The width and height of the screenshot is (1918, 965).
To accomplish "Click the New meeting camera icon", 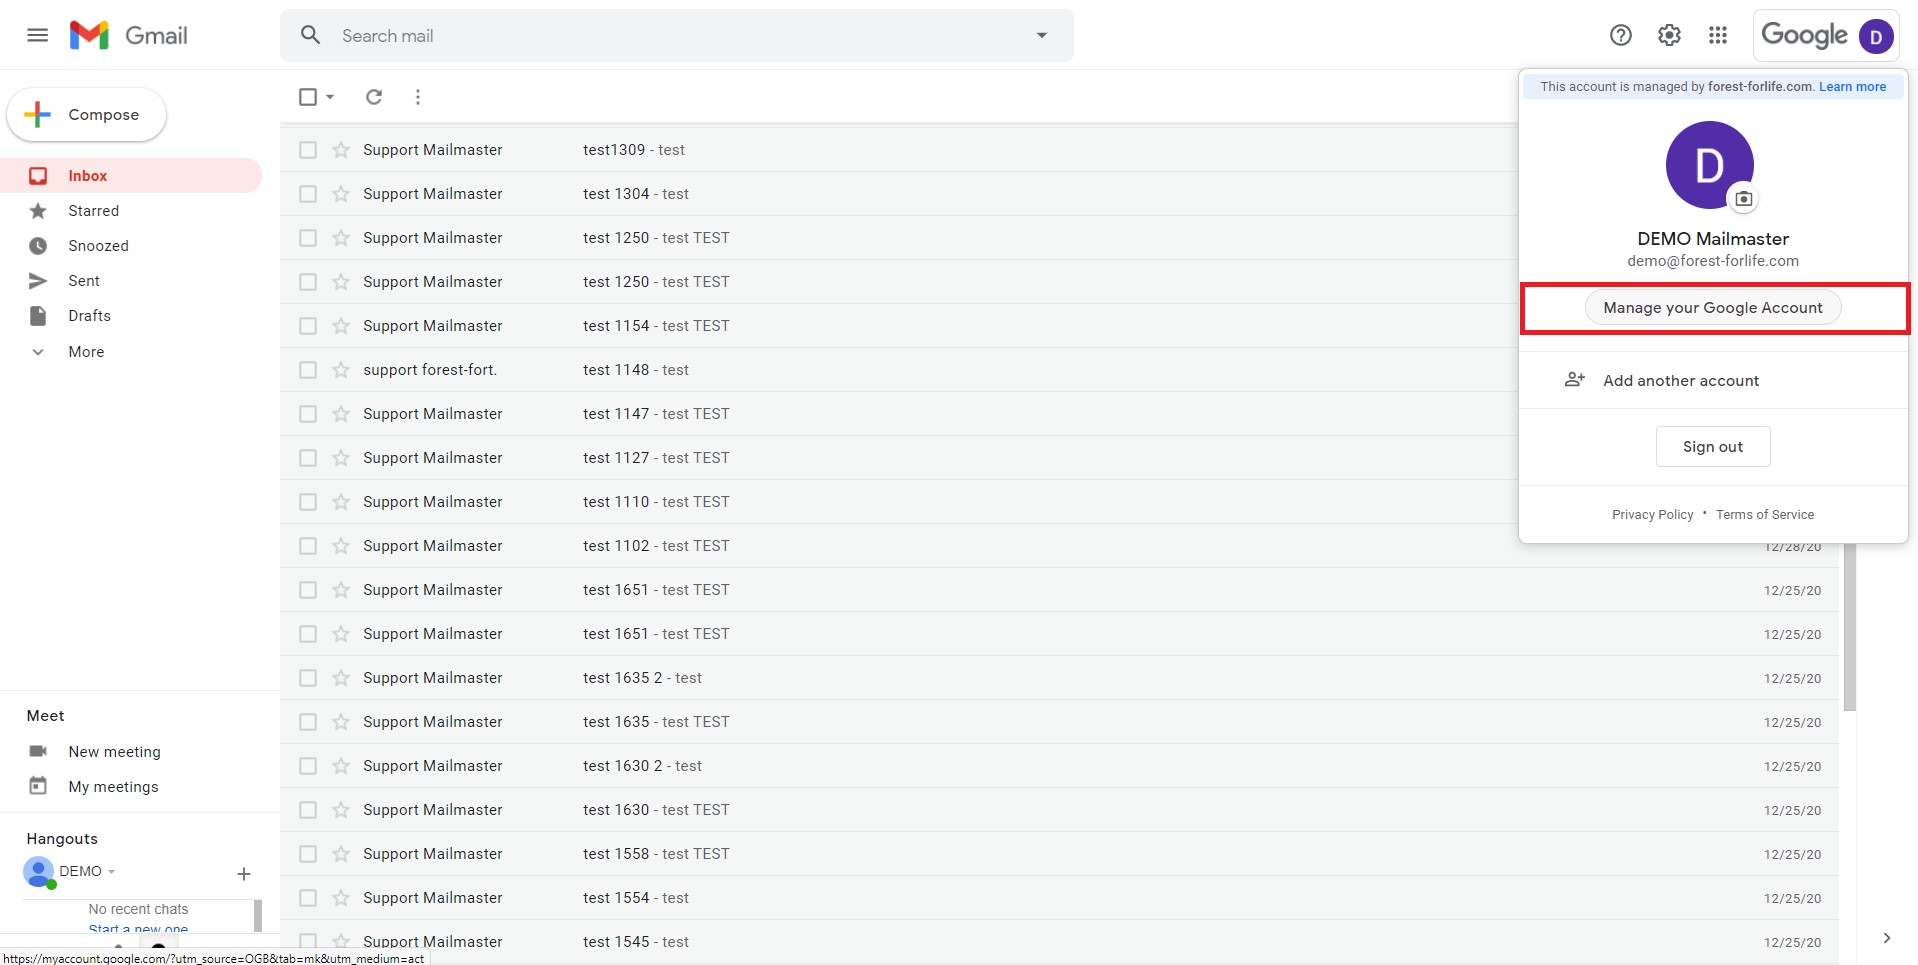I will pyautogui.click(x=38, y=751).
